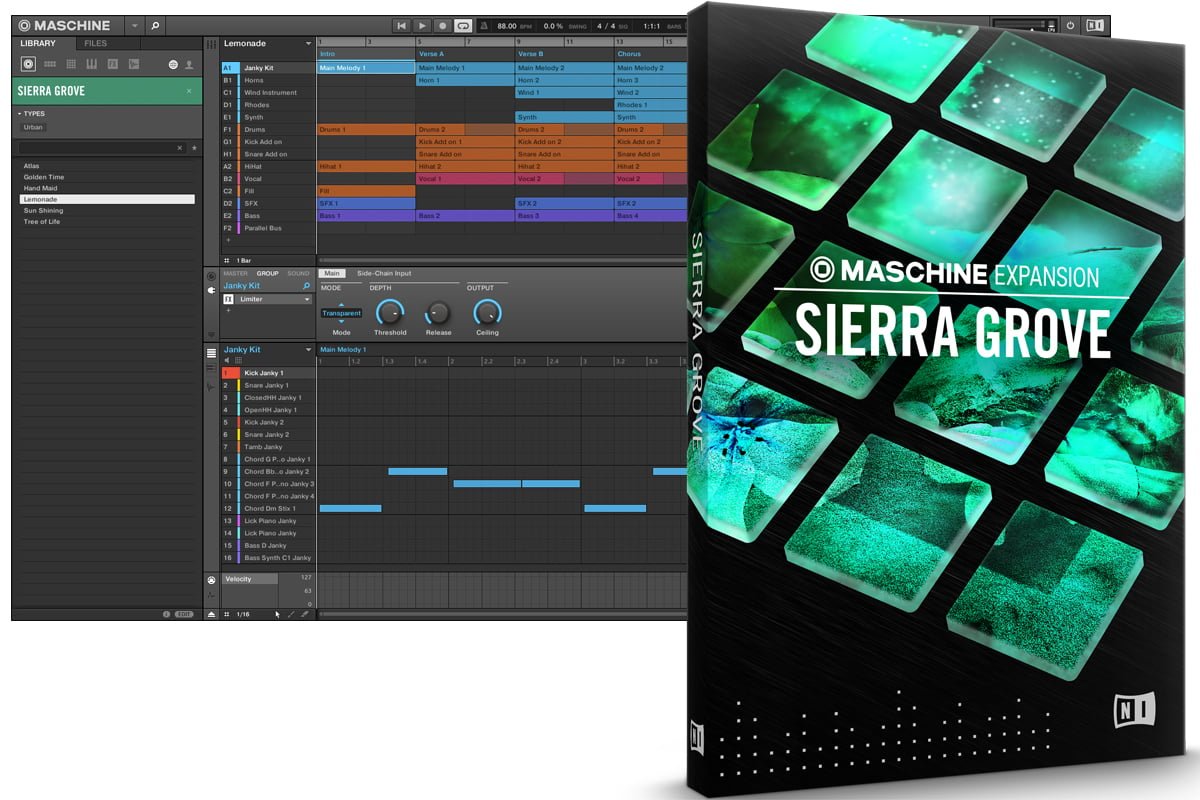Screen dimensions: 1200x800
Task: Open dropdown arrow beside MASCHINE logo
Action: tap(135, 25)
